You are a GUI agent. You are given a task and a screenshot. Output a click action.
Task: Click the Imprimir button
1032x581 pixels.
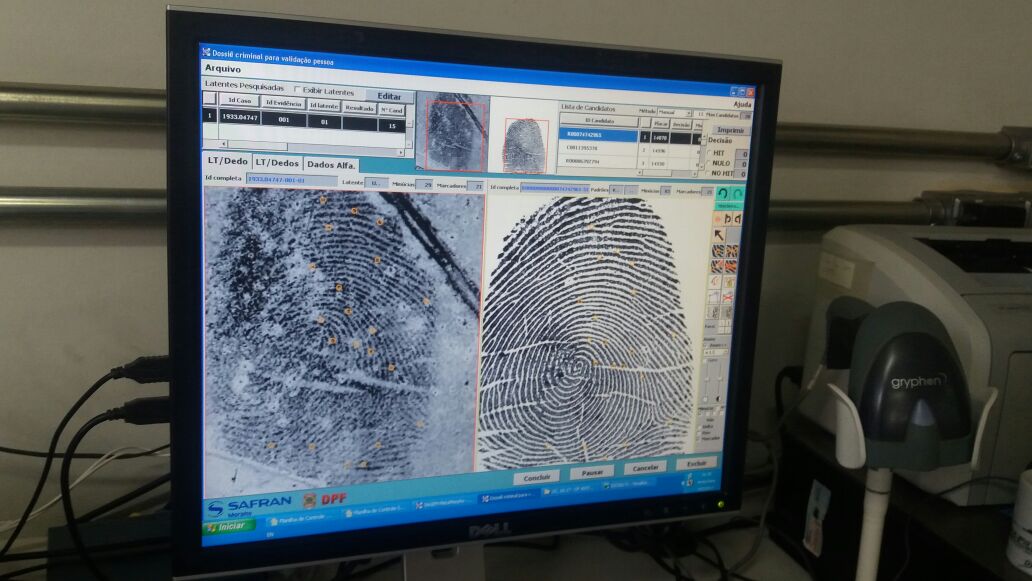click(730, 130)
